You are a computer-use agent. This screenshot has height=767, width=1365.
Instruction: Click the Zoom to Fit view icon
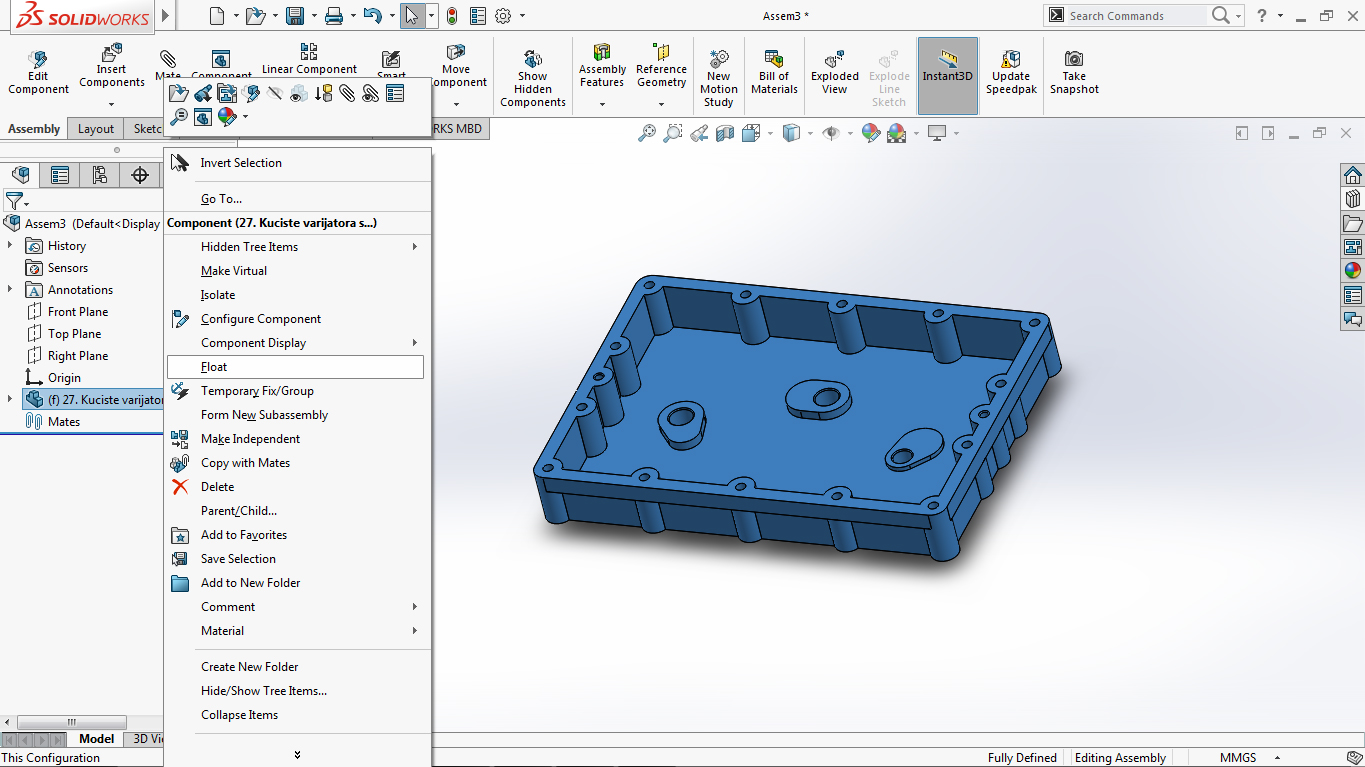coord(647,132)
